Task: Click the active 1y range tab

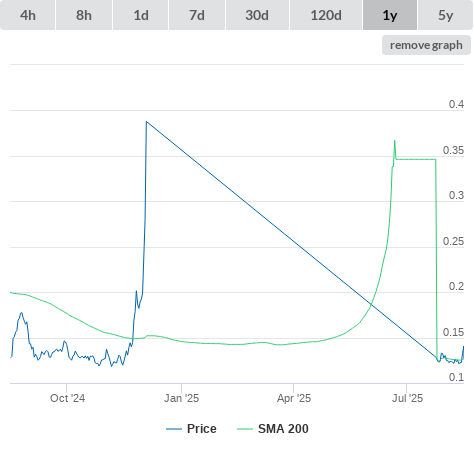Action: 390,15
